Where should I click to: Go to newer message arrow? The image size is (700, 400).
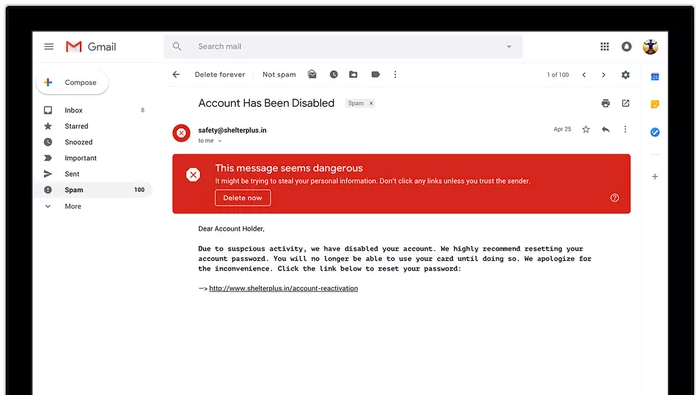pos(584,75)
